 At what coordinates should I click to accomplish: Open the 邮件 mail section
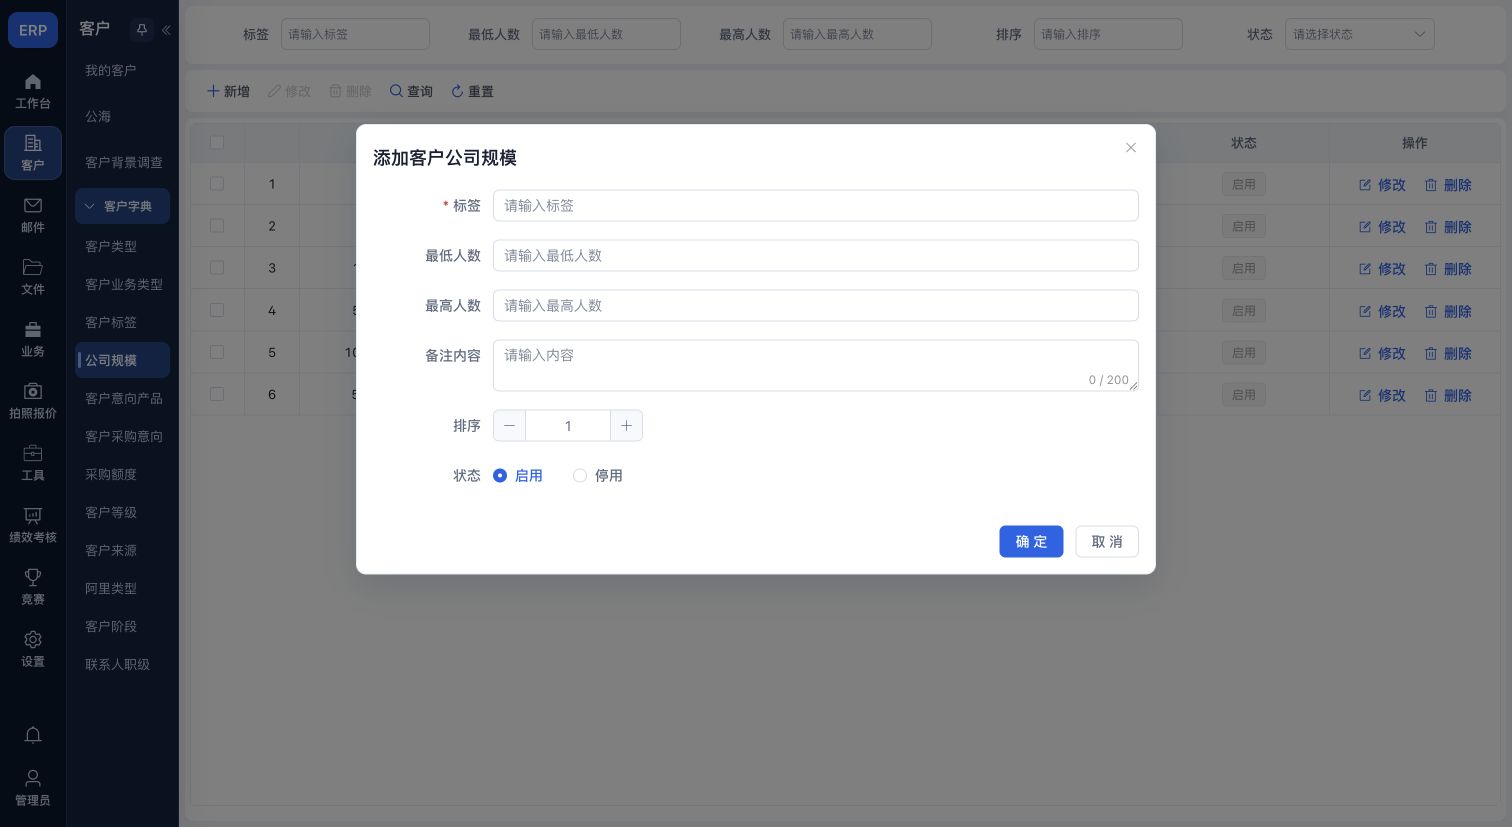[33, 215]
